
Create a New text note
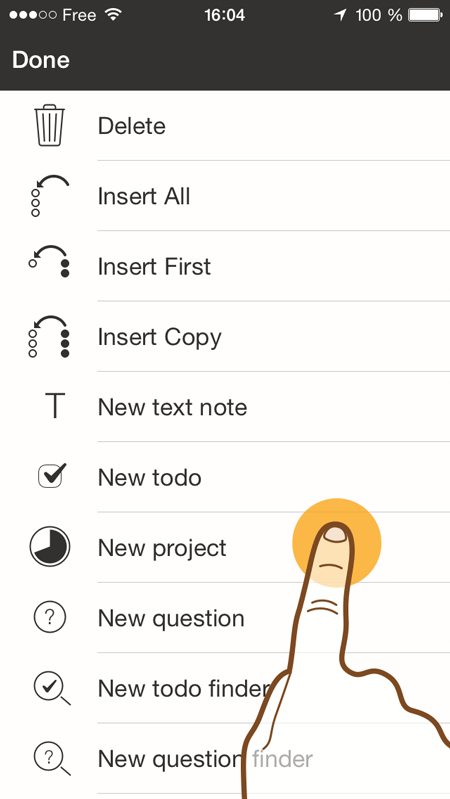pos(172,407)
